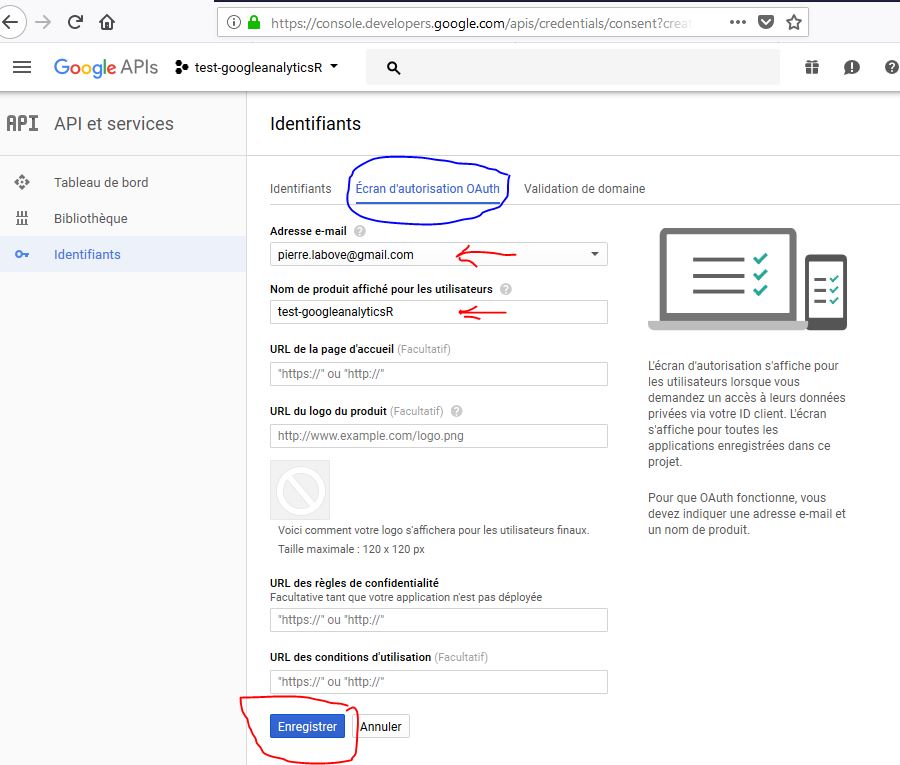Click help icon next to Nom de produit

pyautogui.click(x=506, y=289)
